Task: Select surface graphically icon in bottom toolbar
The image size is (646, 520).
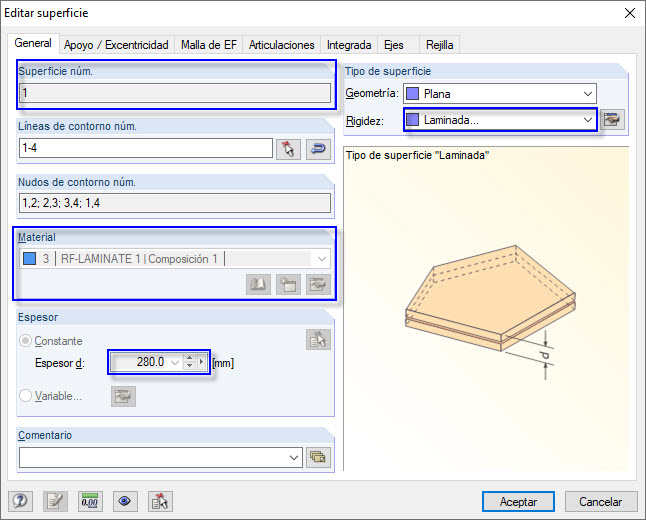Action: coord(160,501)
